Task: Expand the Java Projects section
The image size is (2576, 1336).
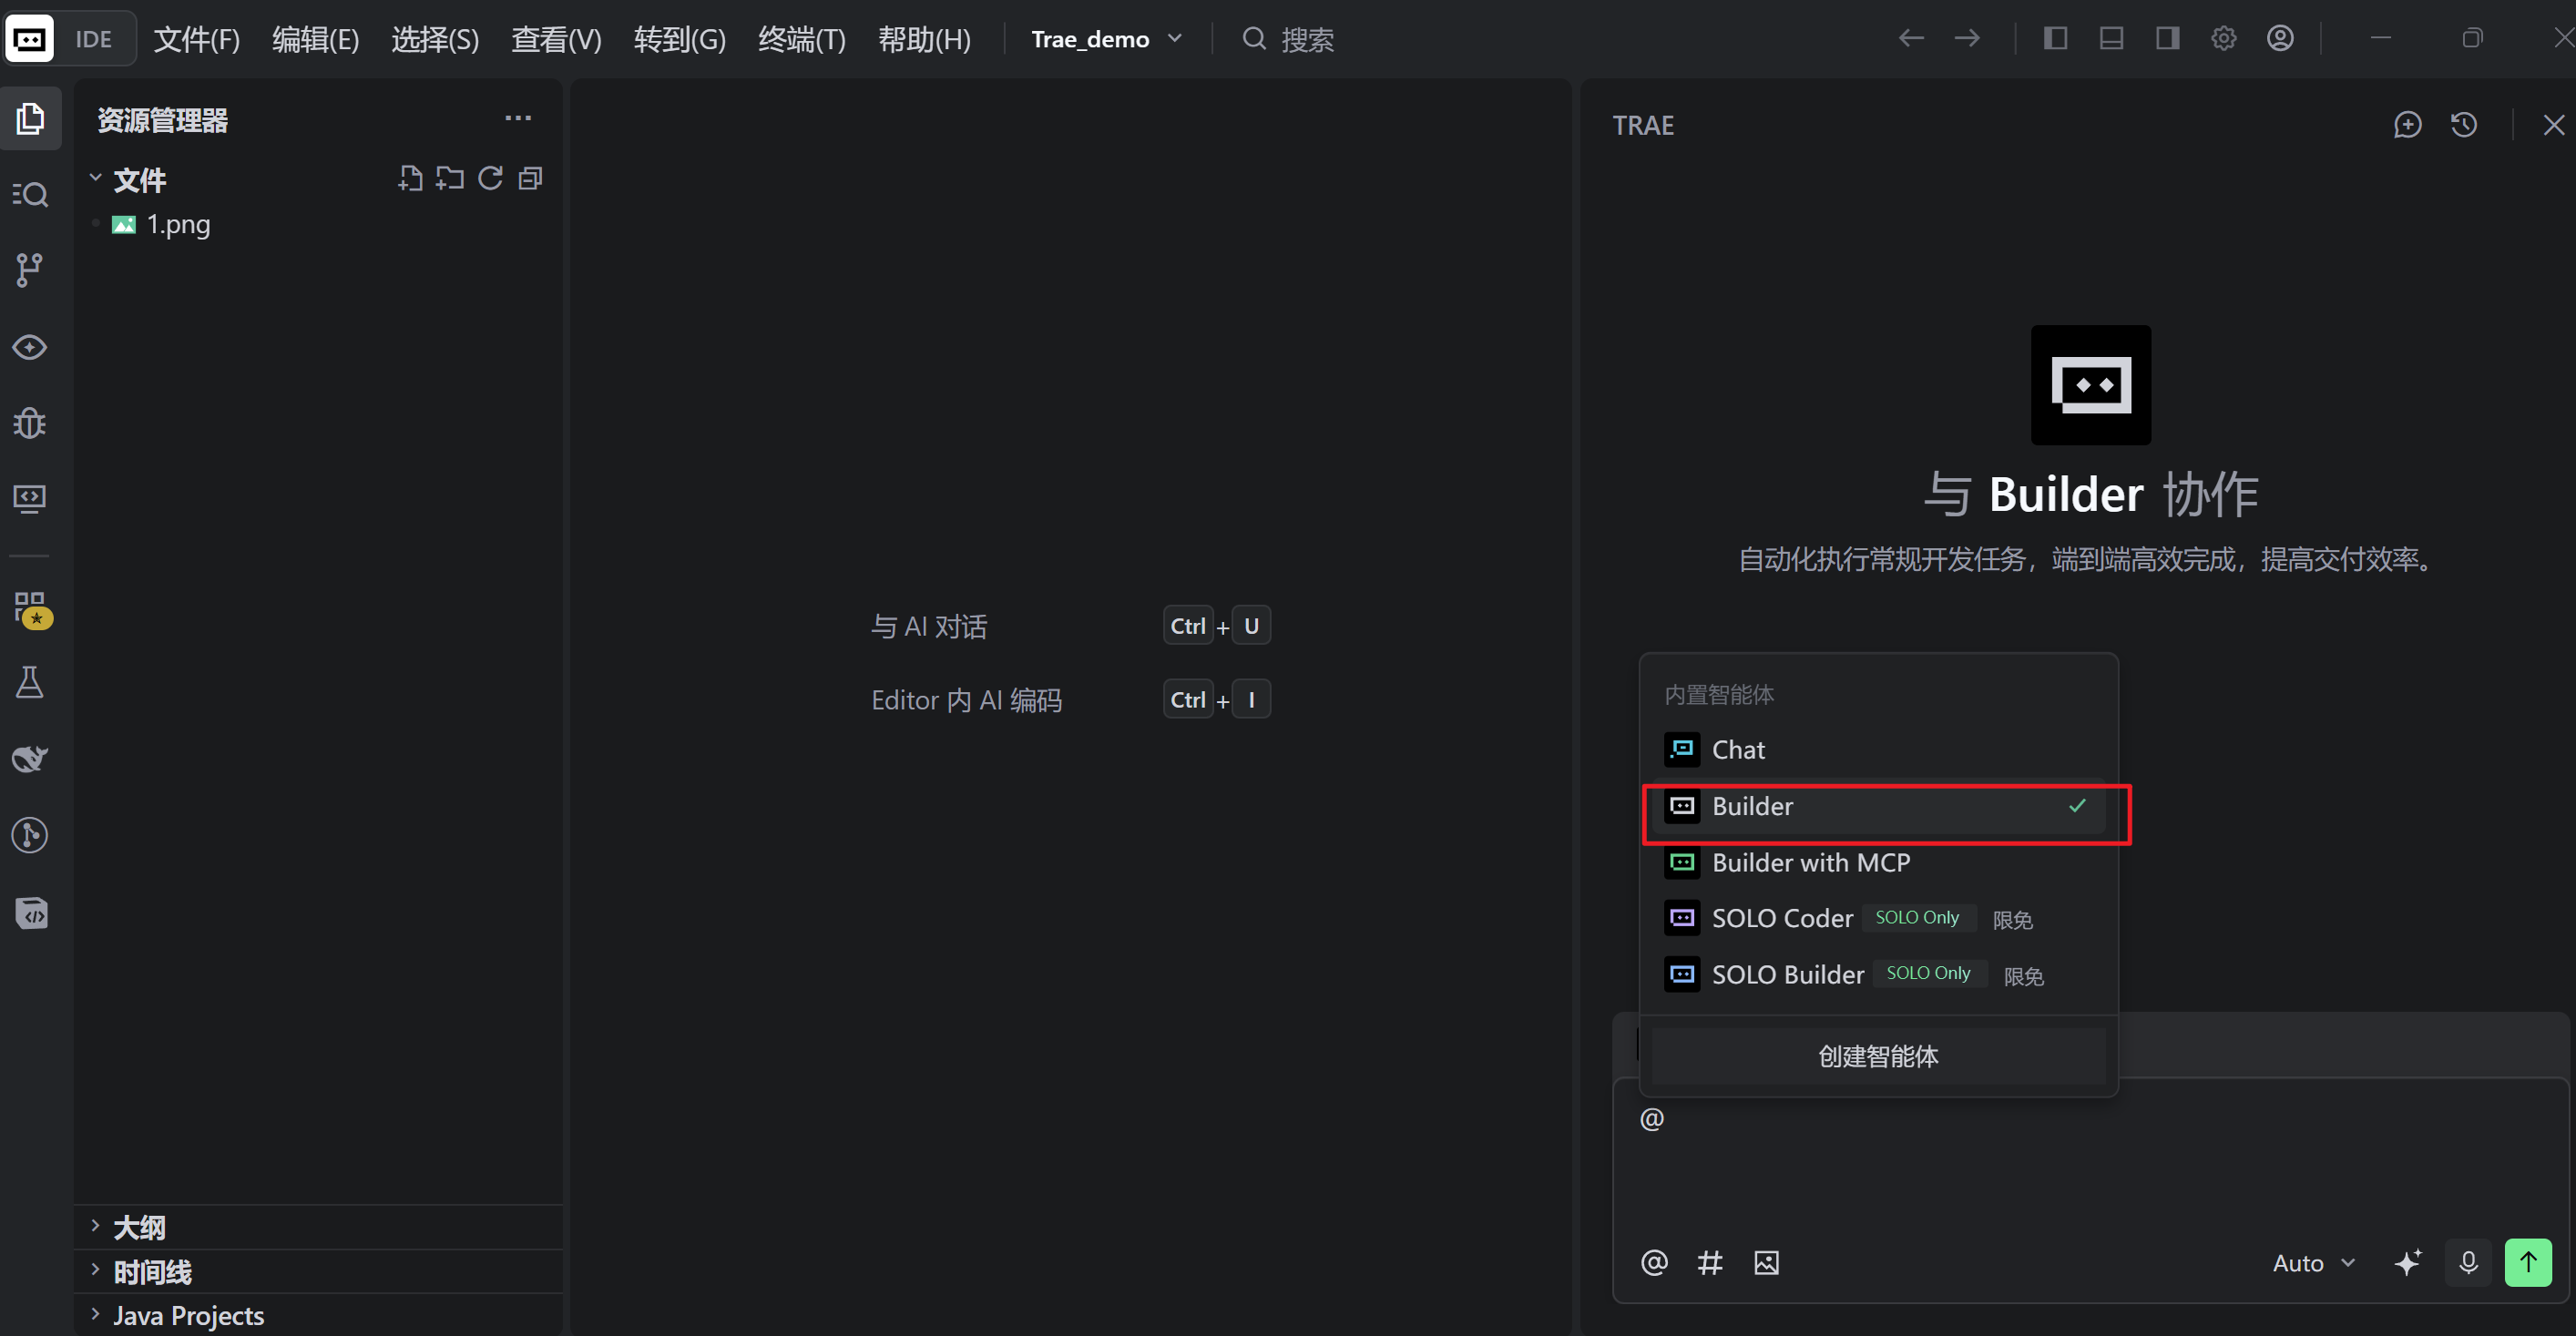Action: (x=188, y=1315)
